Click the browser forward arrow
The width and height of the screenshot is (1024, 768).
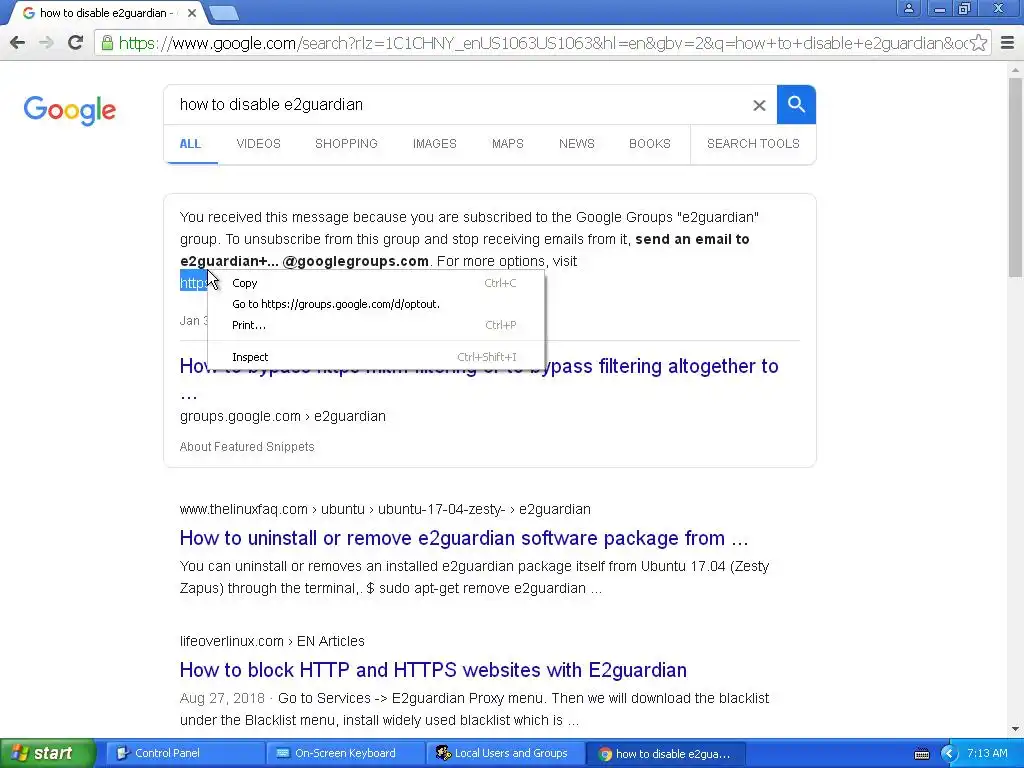click(46, 43)
